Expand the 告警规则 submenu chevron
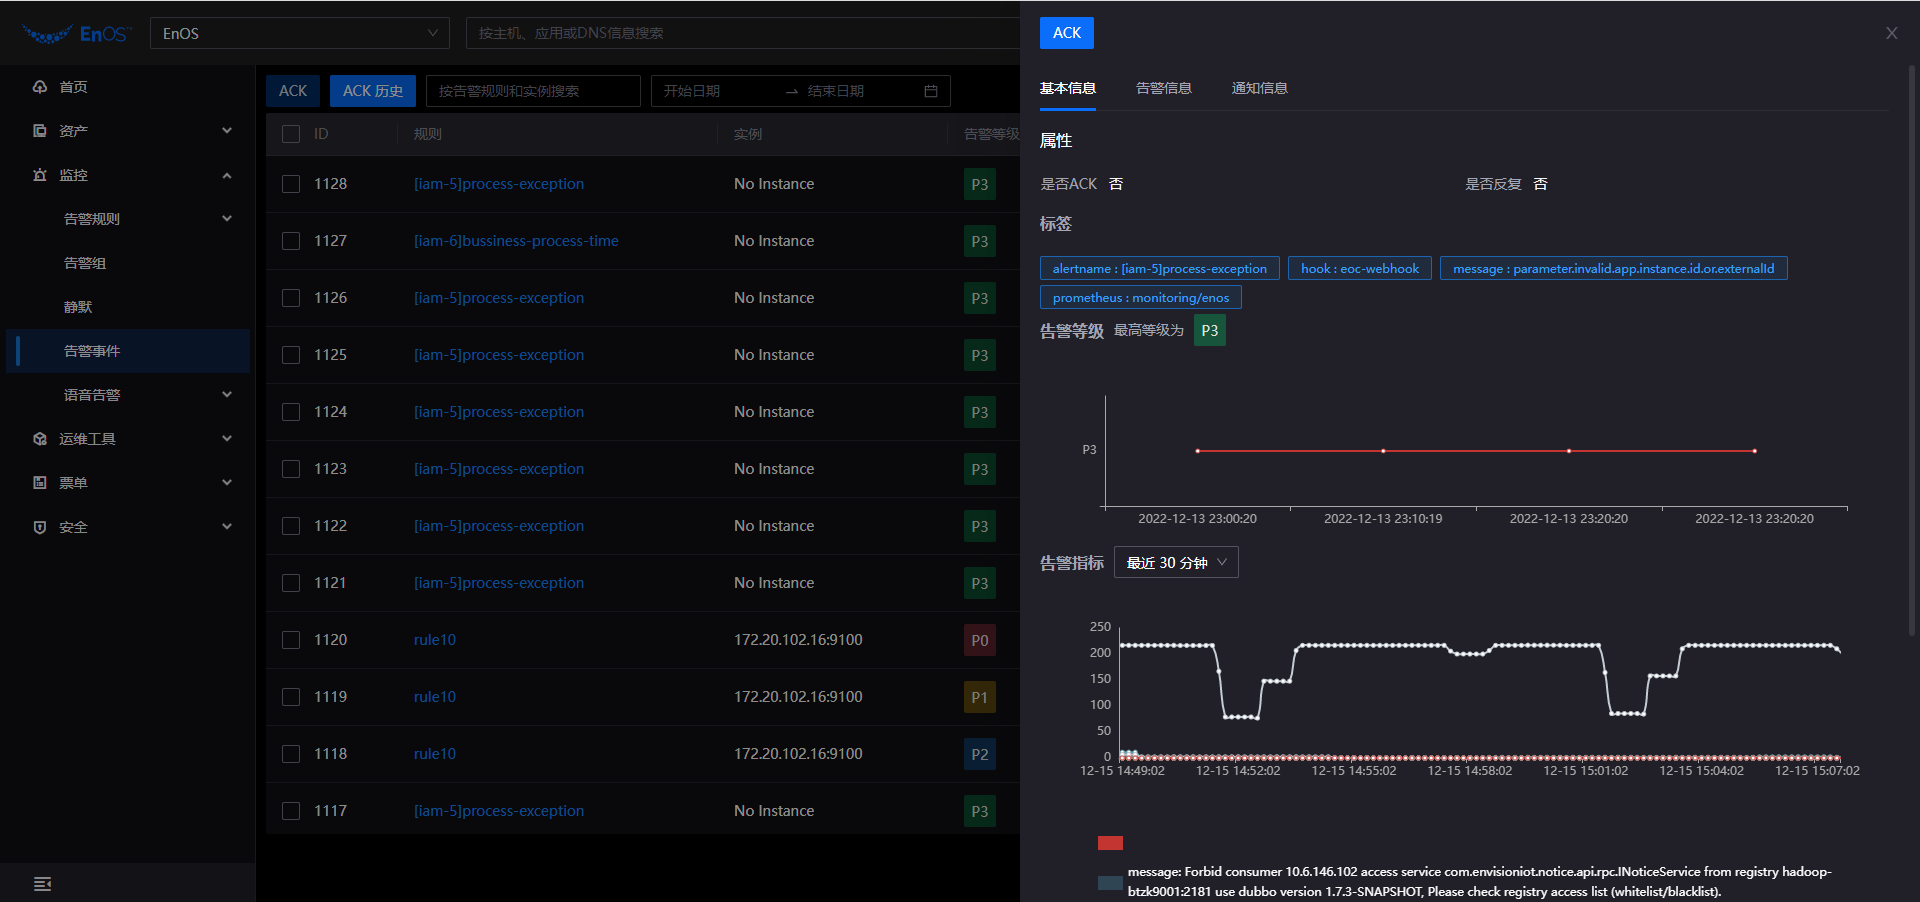This screenshot has height=902, width=1920. coord(227,219)
